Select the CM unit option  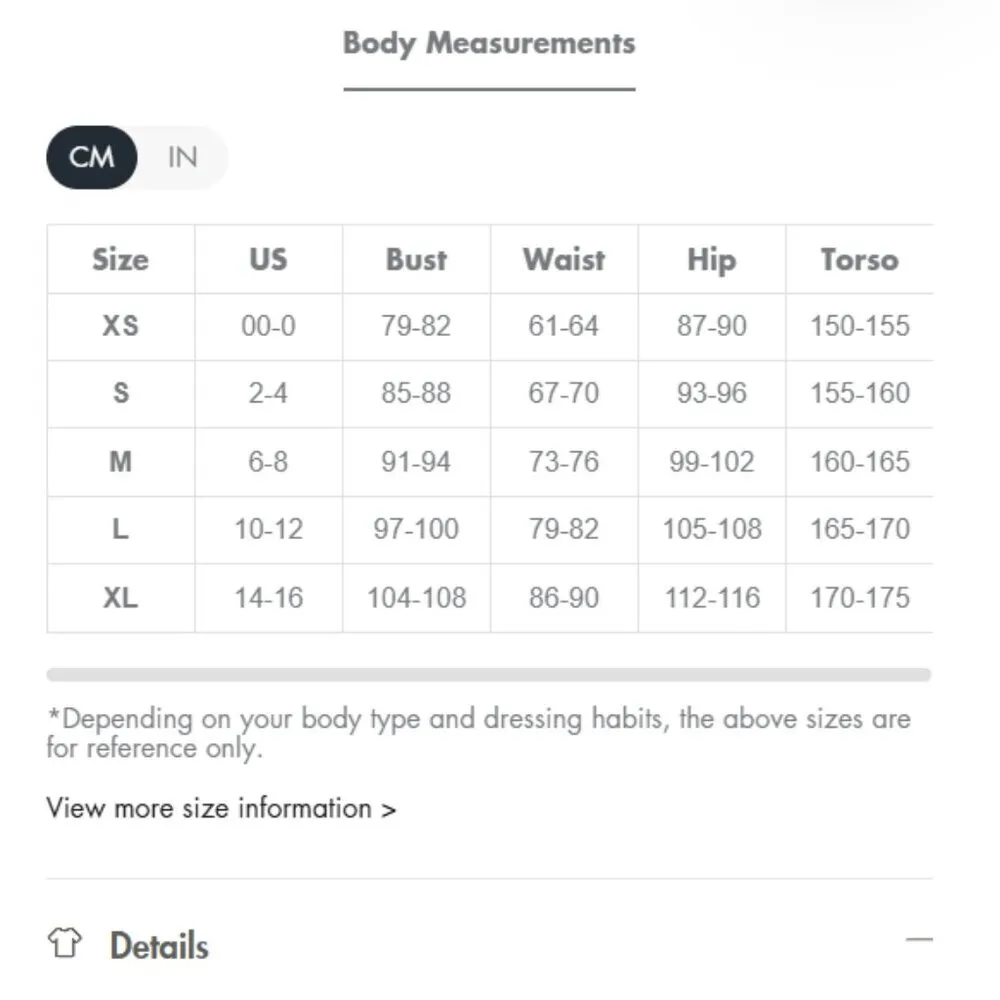point(92,158)
